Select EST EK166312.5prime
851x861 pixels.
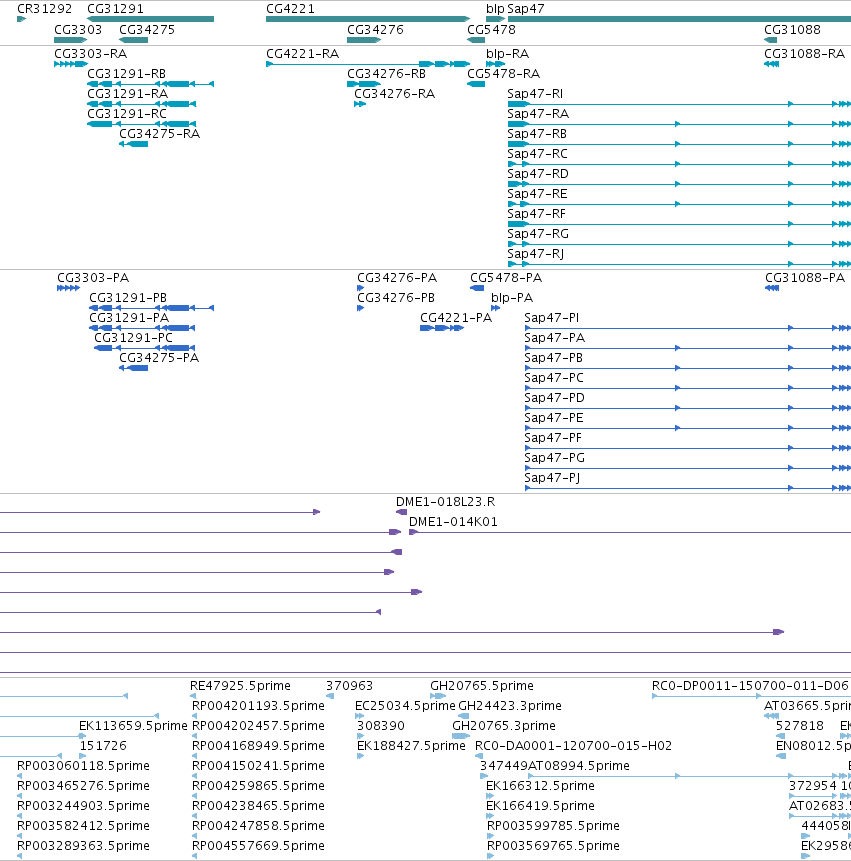pos(540,786)
